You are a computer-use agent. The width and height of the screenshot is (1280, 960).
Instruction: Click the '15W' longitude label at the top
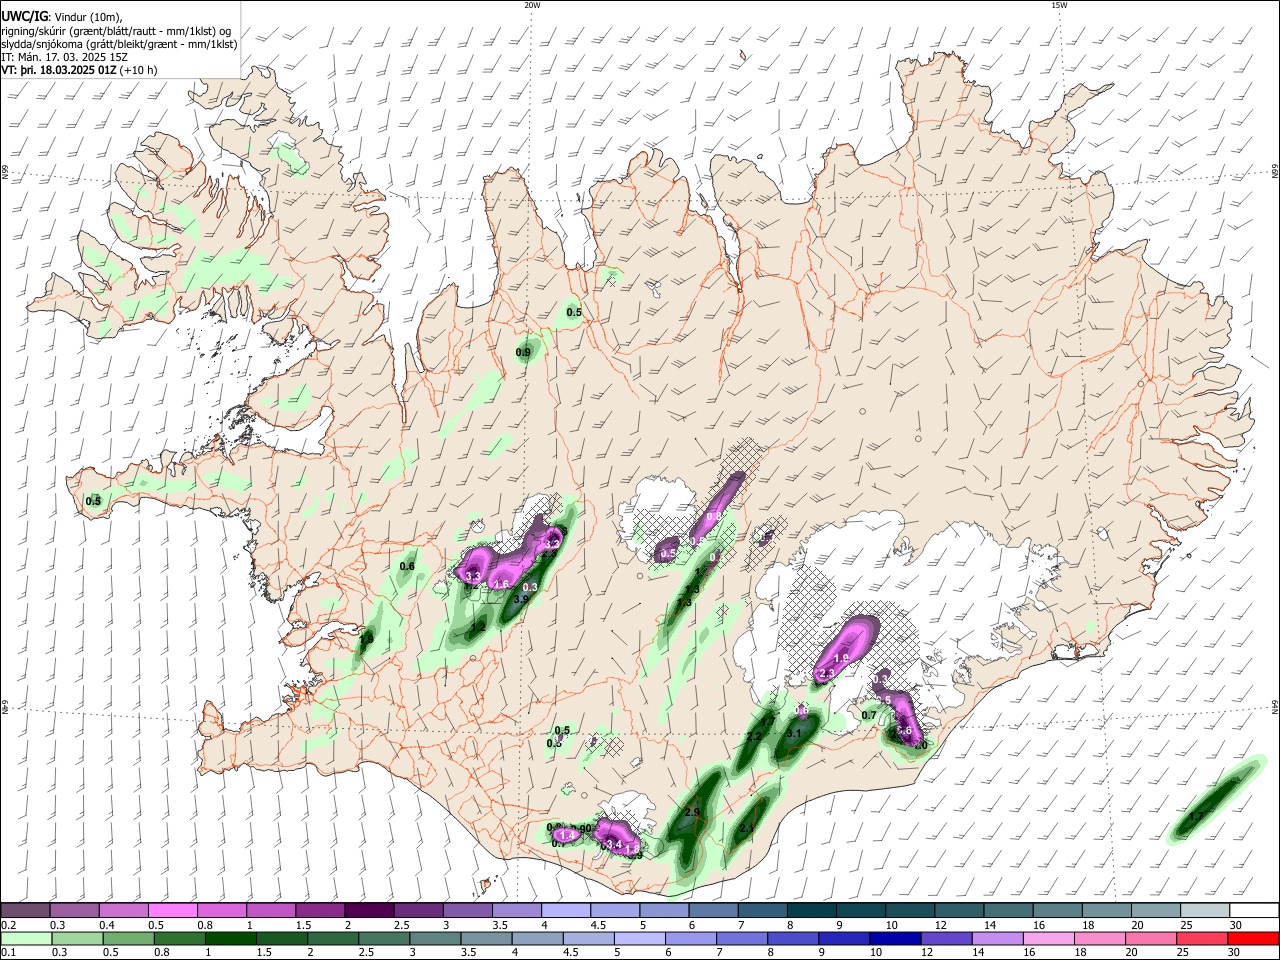click(1059, 5)
